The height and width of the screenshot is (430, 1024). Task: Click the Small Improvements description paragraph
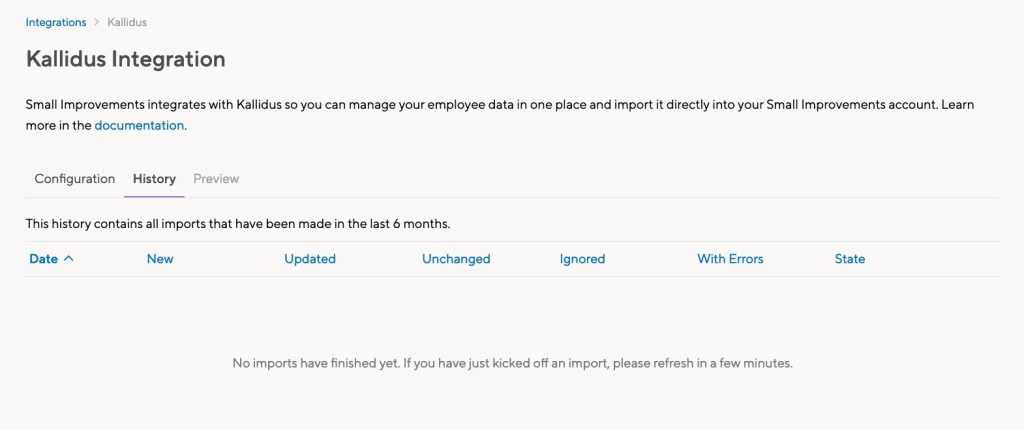[x=450, y=105]
